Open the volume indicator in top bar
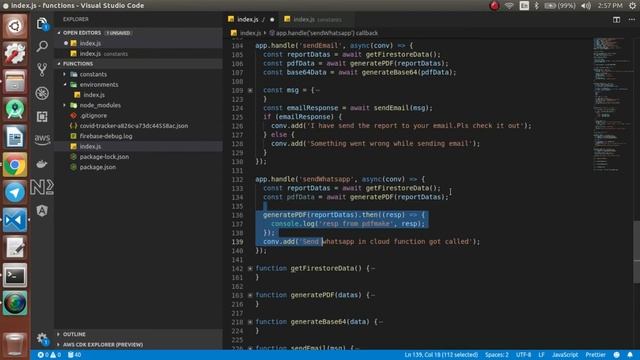This screenshot has width=640, height=360. 586,6
